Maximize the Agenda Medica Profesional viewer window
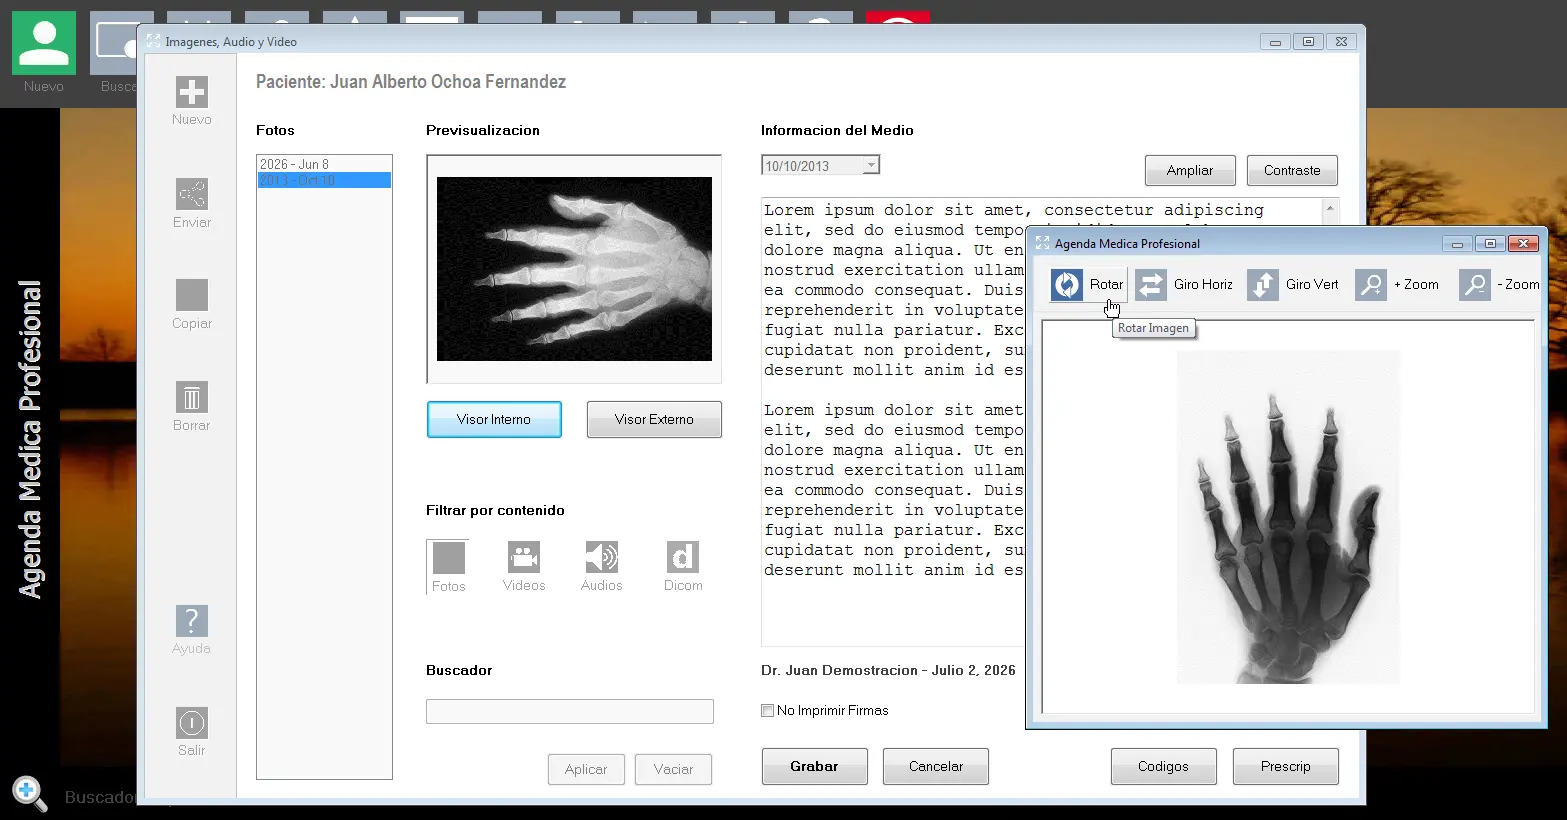This screenshot has width=1567, height=820. 1490,244
